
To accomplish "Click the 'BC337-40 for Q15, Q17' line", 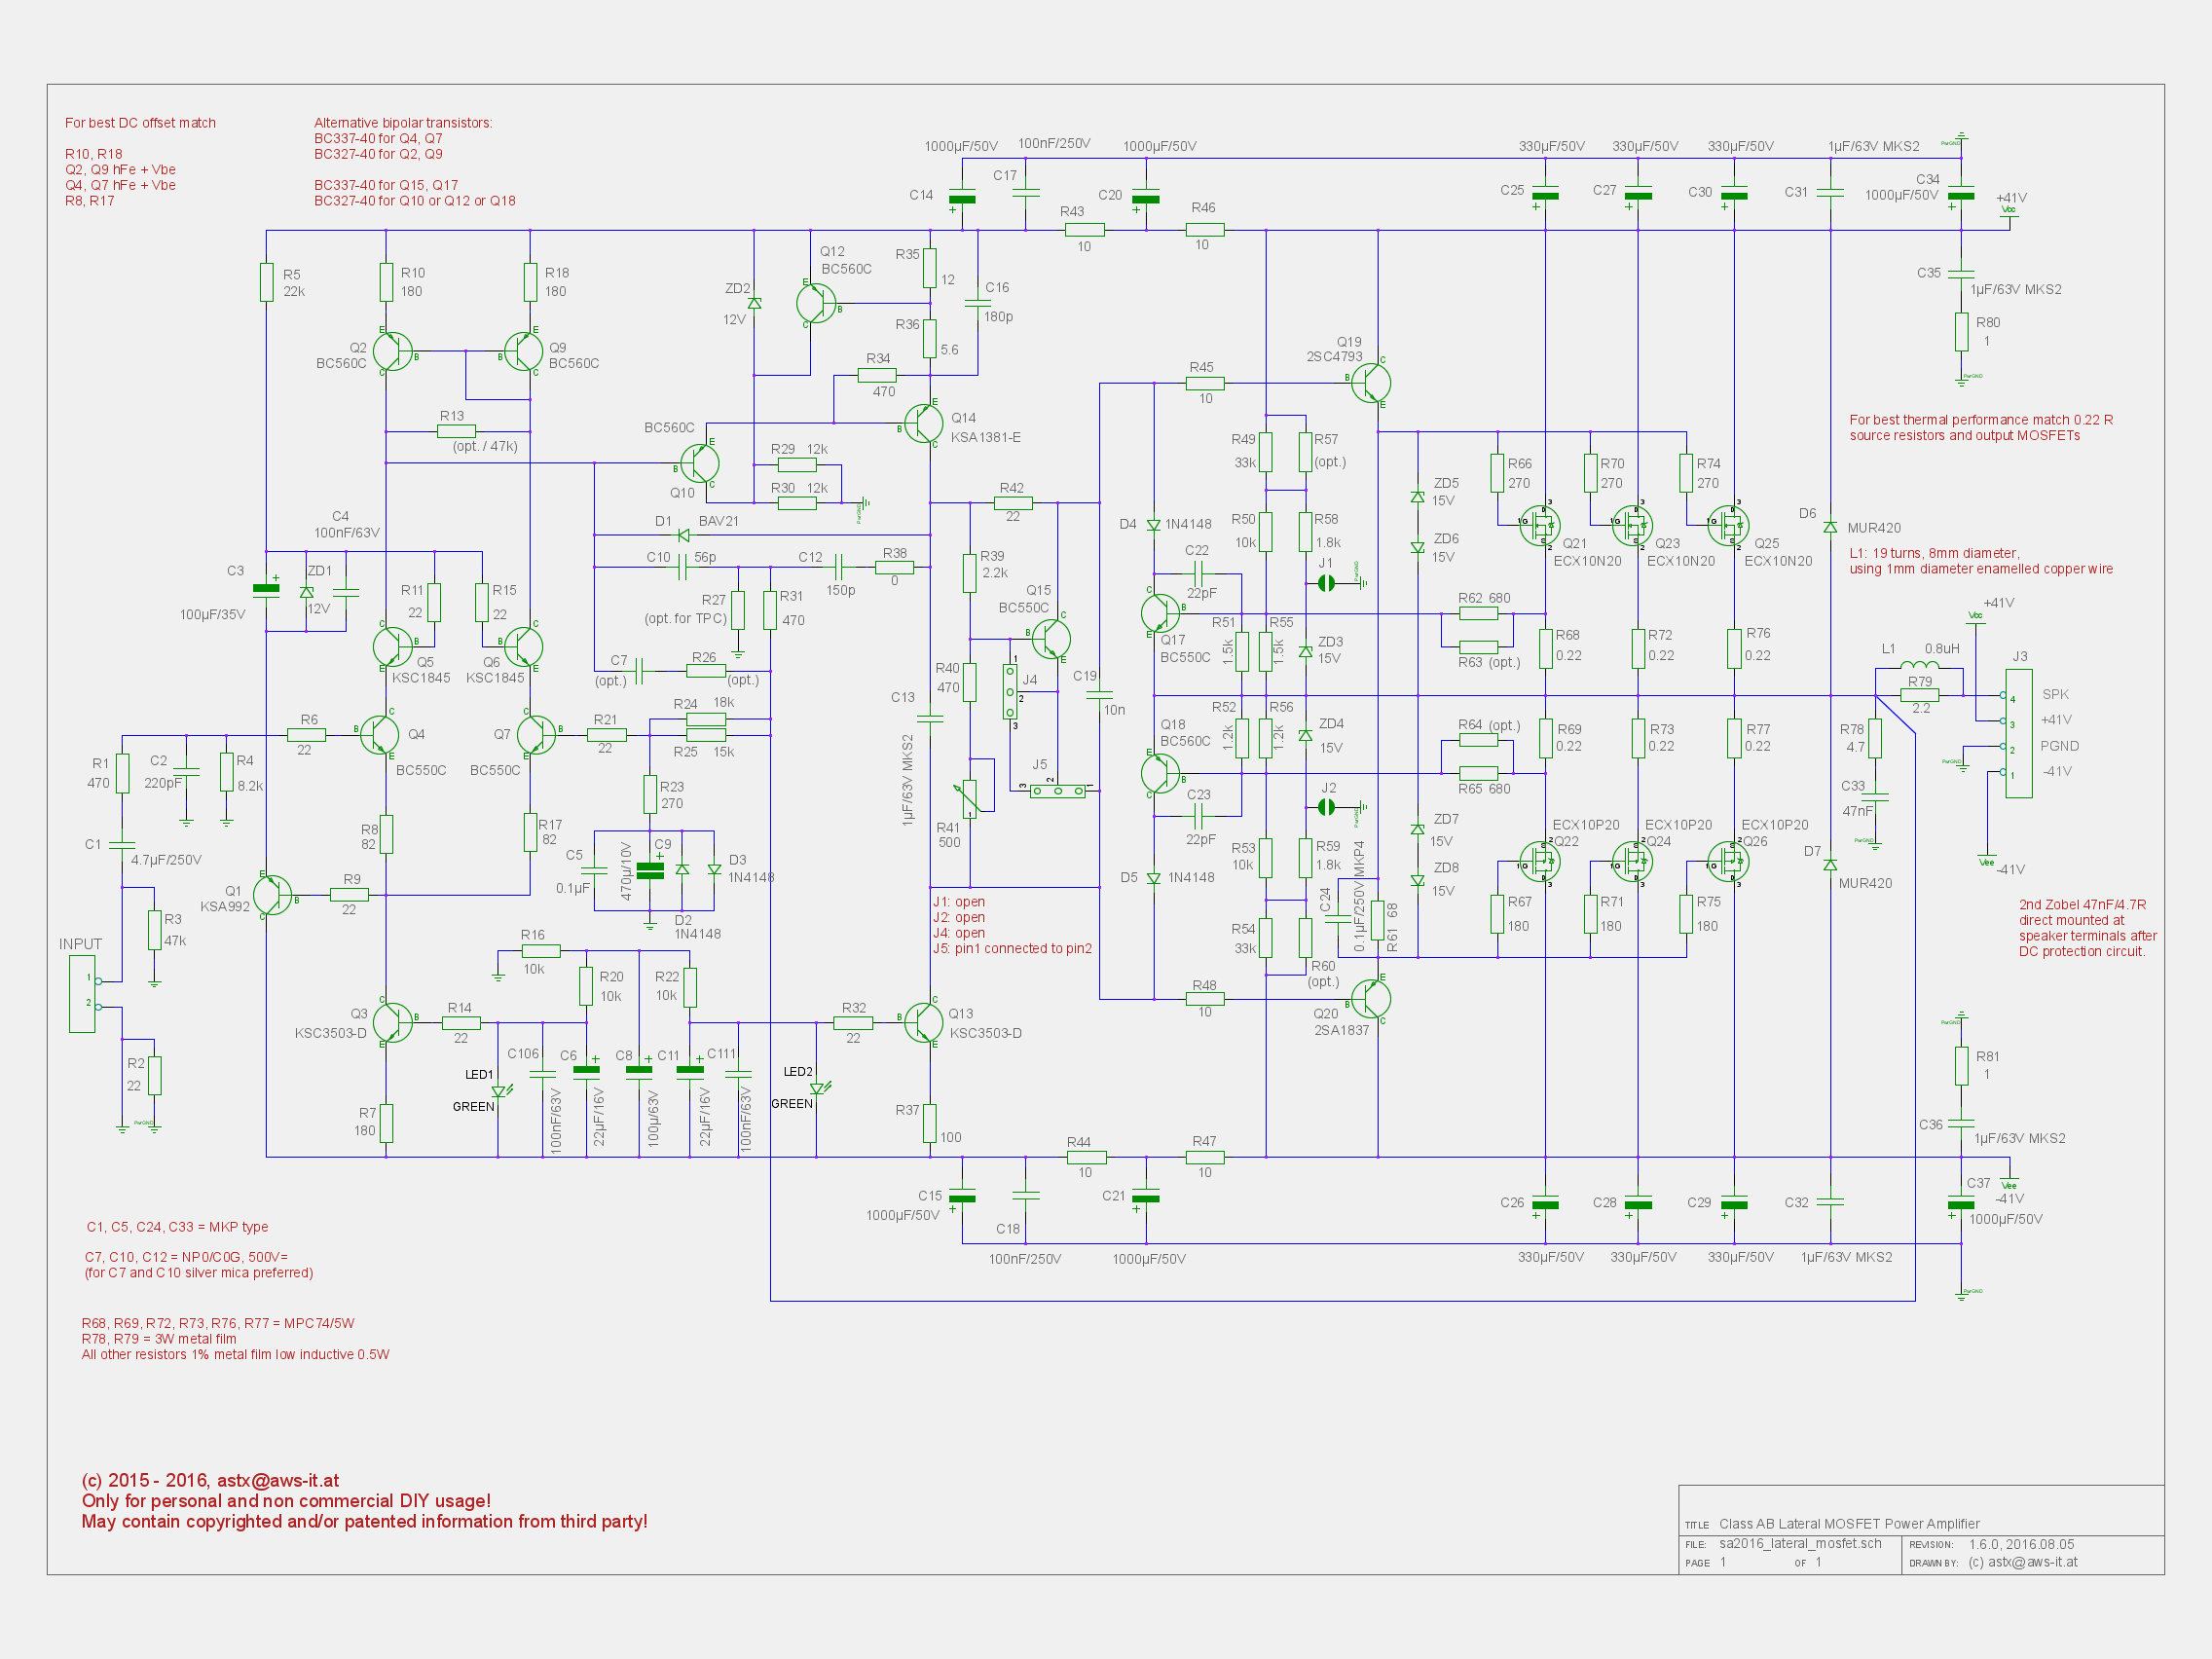I will coord(386,185).
